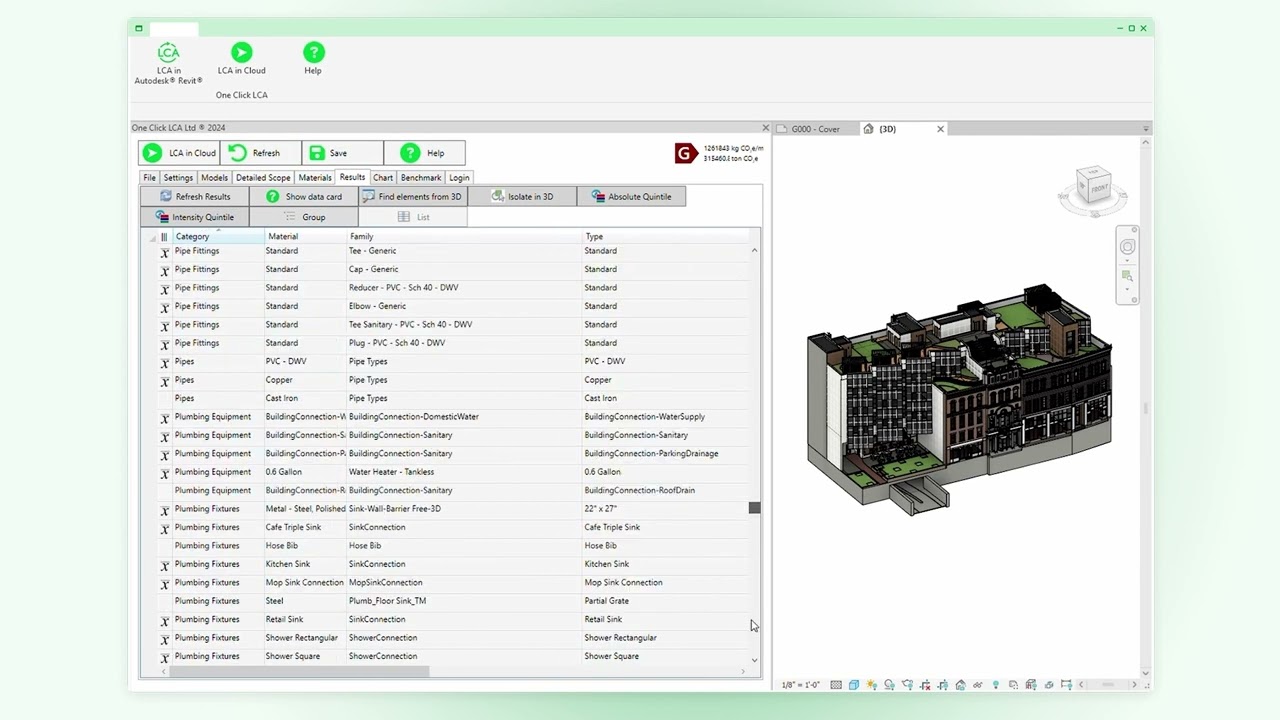1280x720 pixels.
Task: Open the Show Rendering Dialog teapot icon
Action: (908, 685)
